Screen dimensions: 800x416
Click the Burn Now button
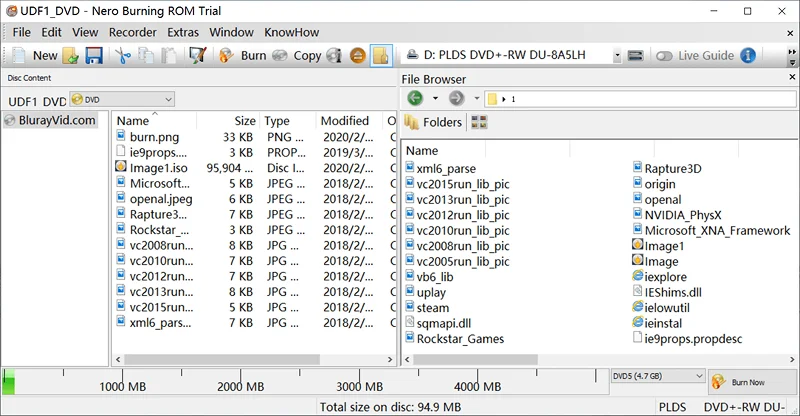(752, 382)
